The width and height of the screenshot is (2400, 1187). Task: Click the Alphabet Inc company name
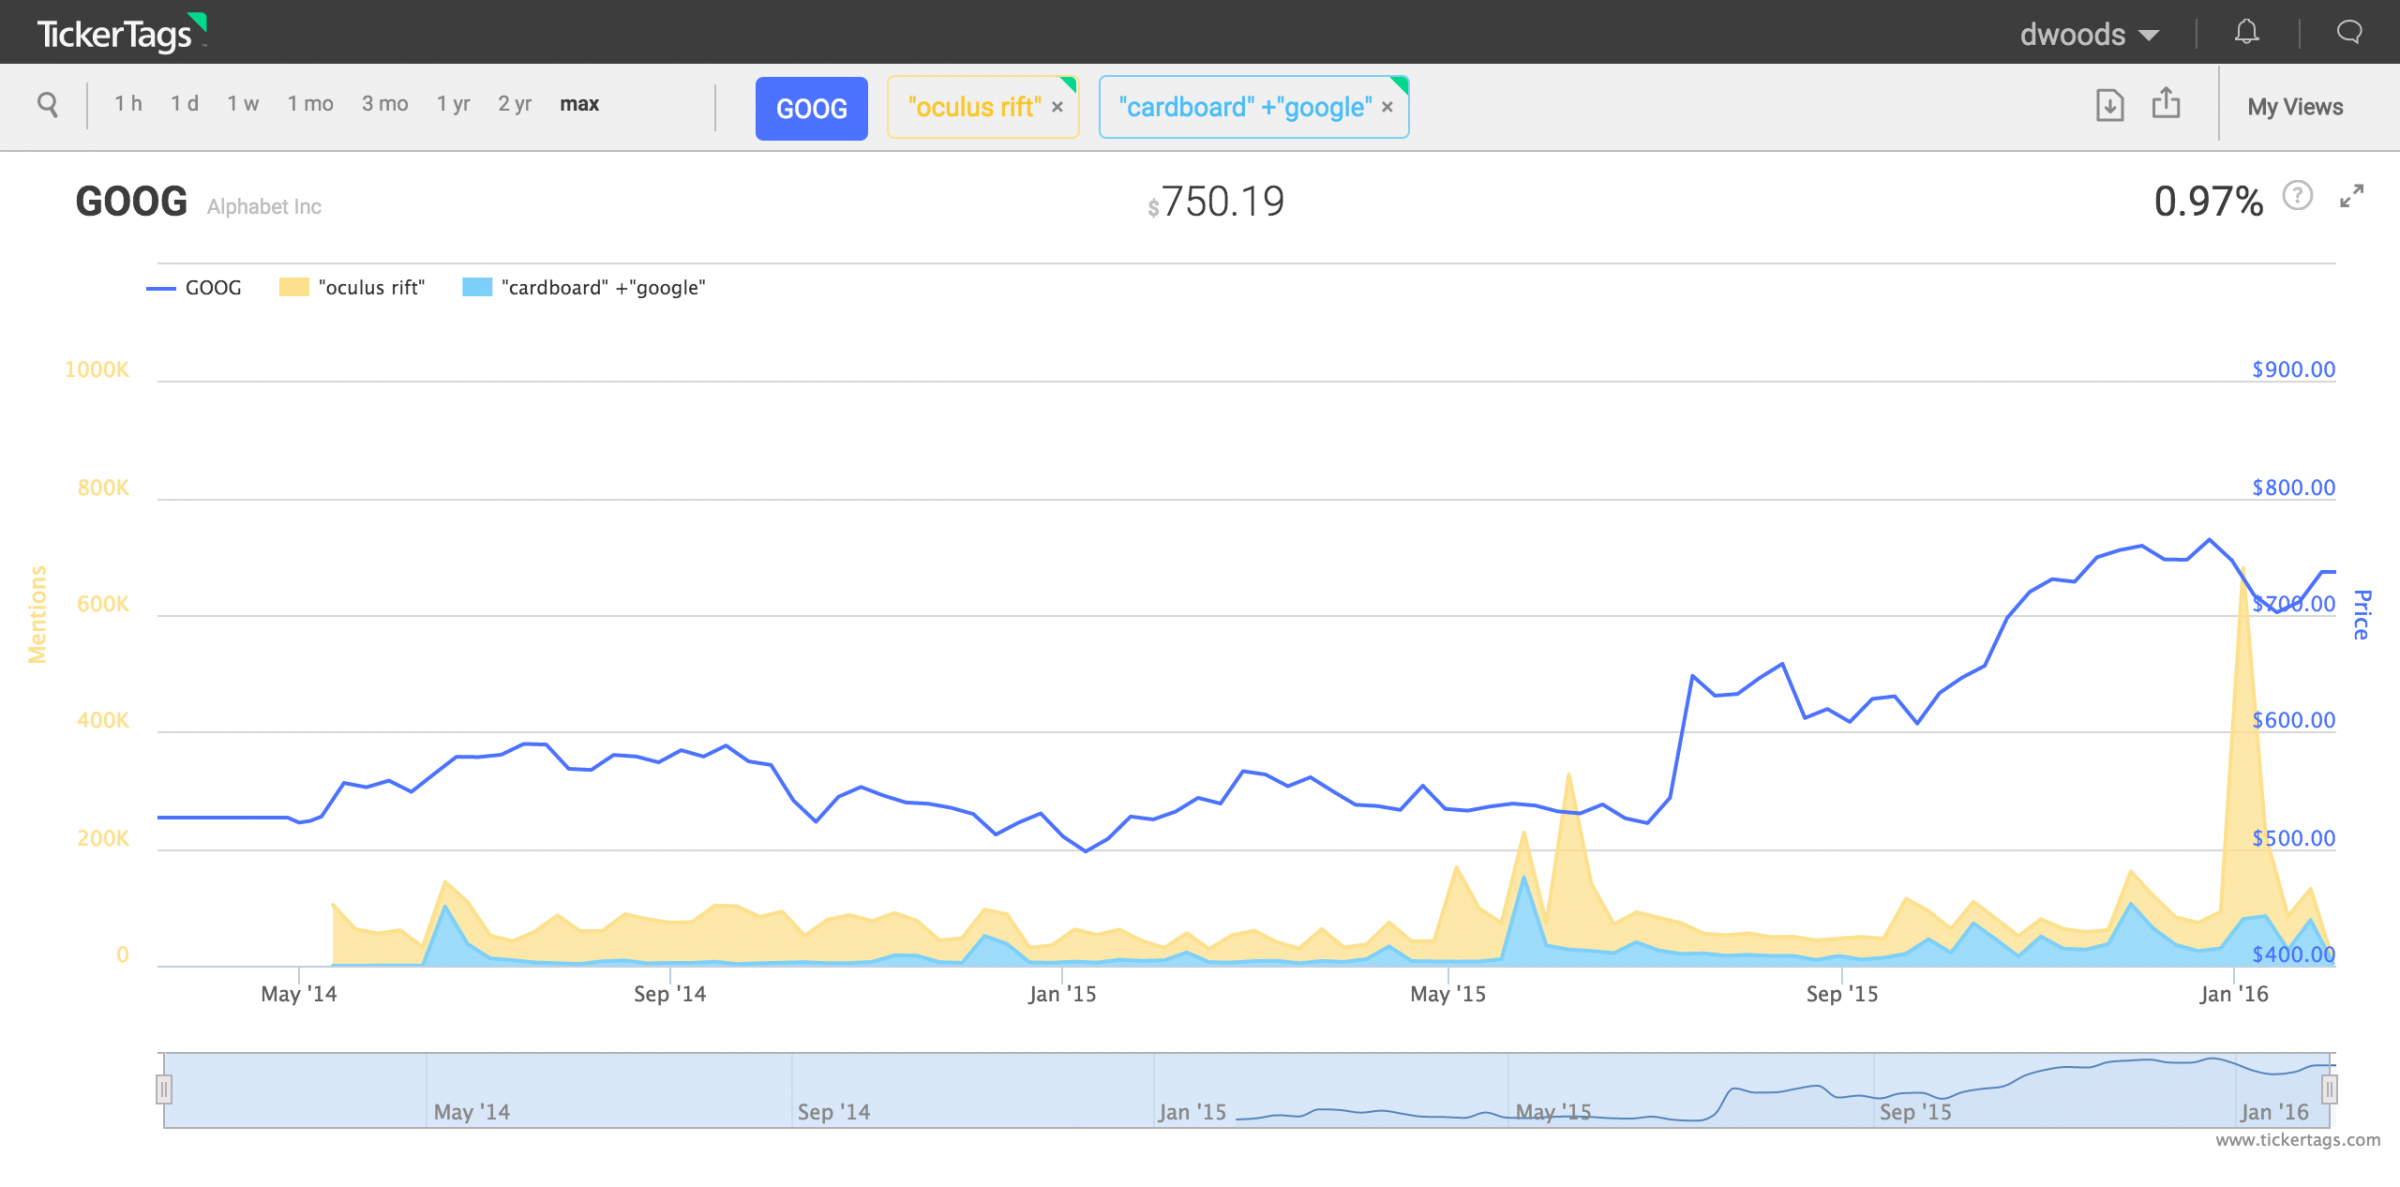click(264, 207)
